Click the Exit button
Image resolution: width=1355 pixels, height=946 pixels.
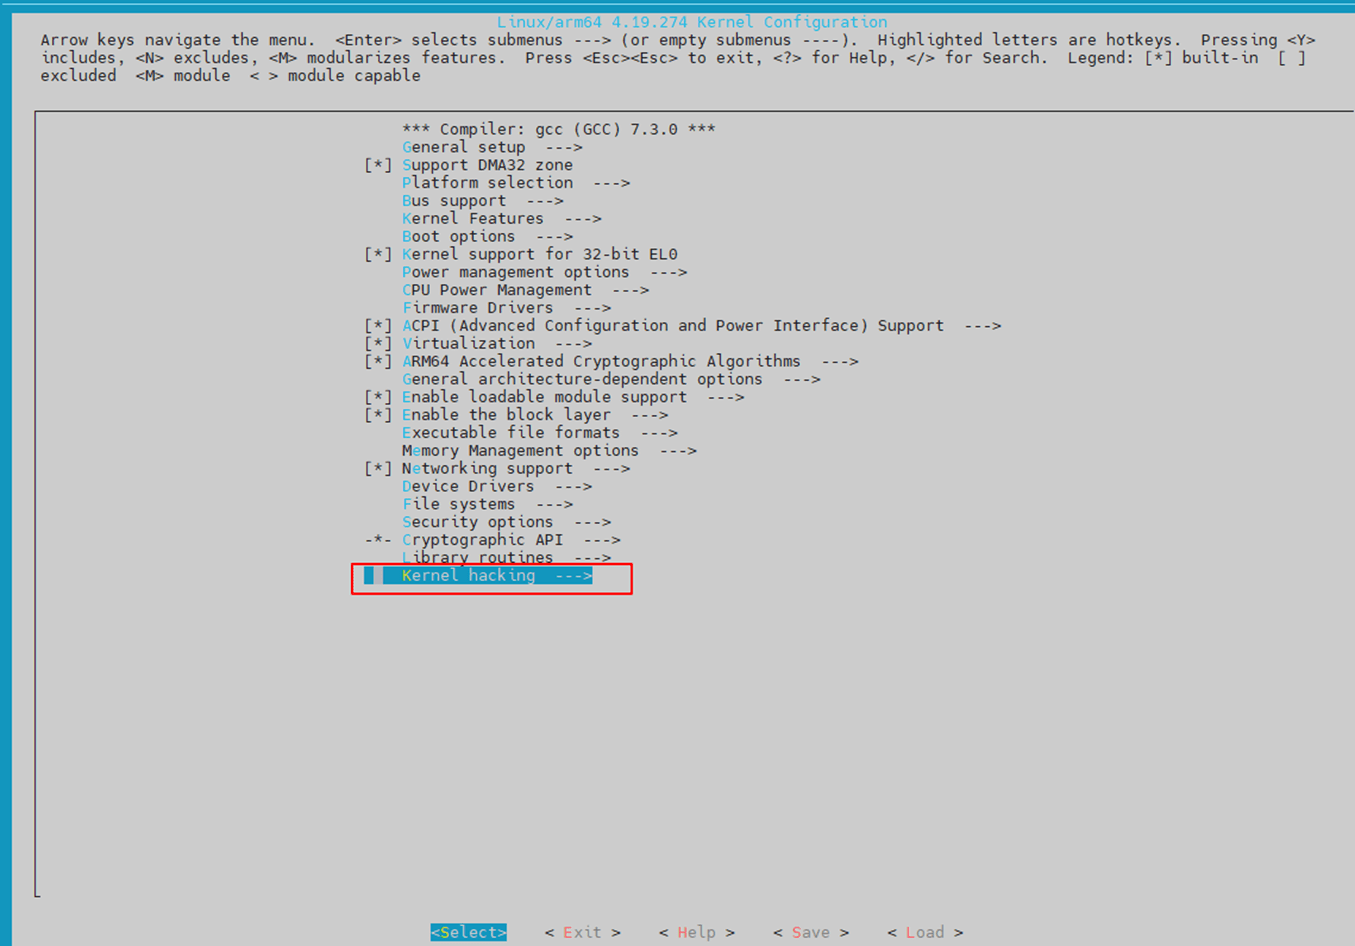pos(583,932)
